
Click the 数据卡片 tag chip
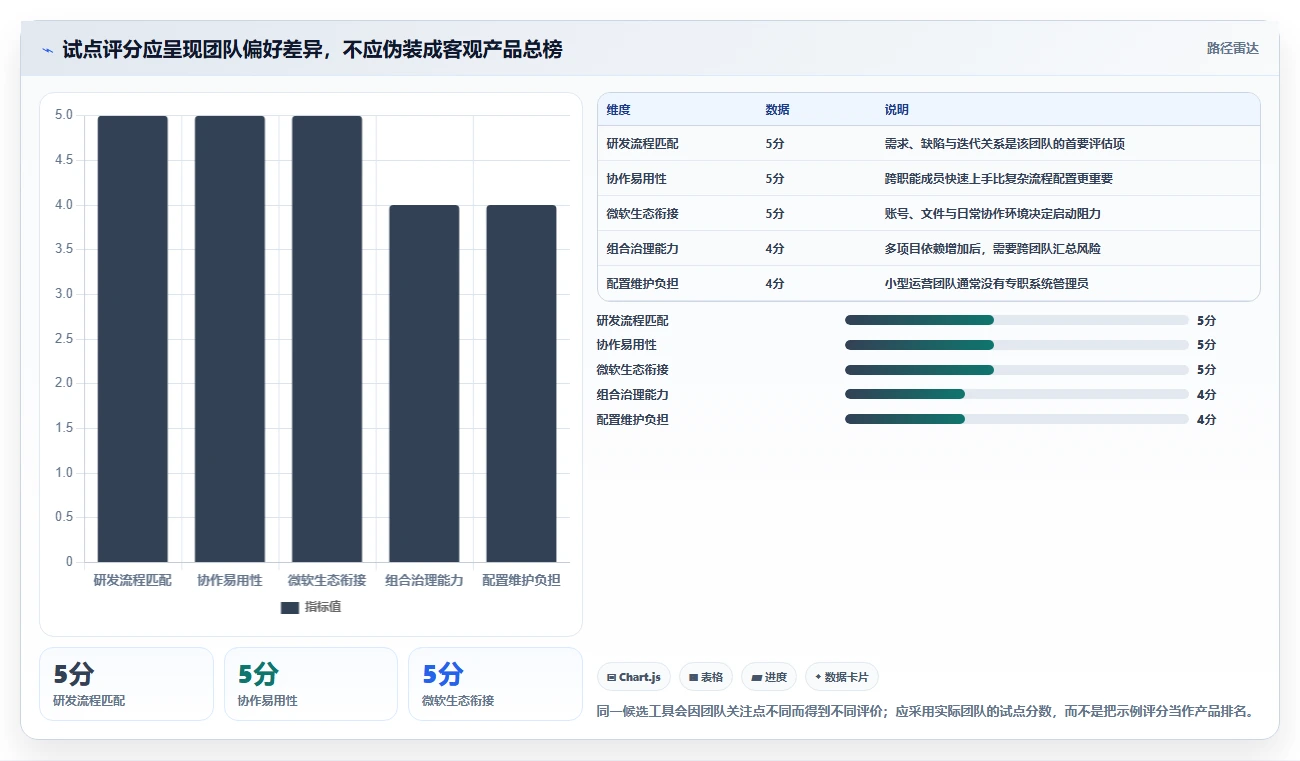tap(842, 677)
